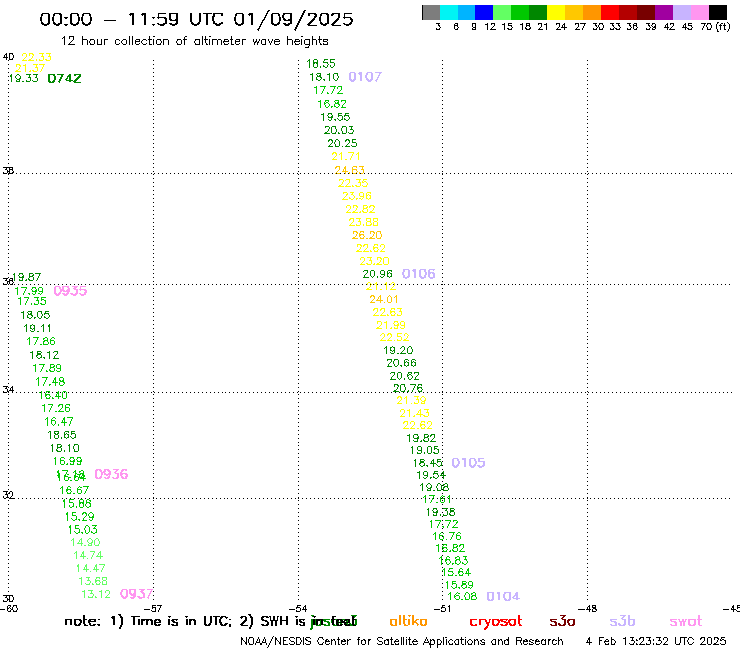
Task: Pick the orange swatch in the color scale
Action: pos(592,12)
